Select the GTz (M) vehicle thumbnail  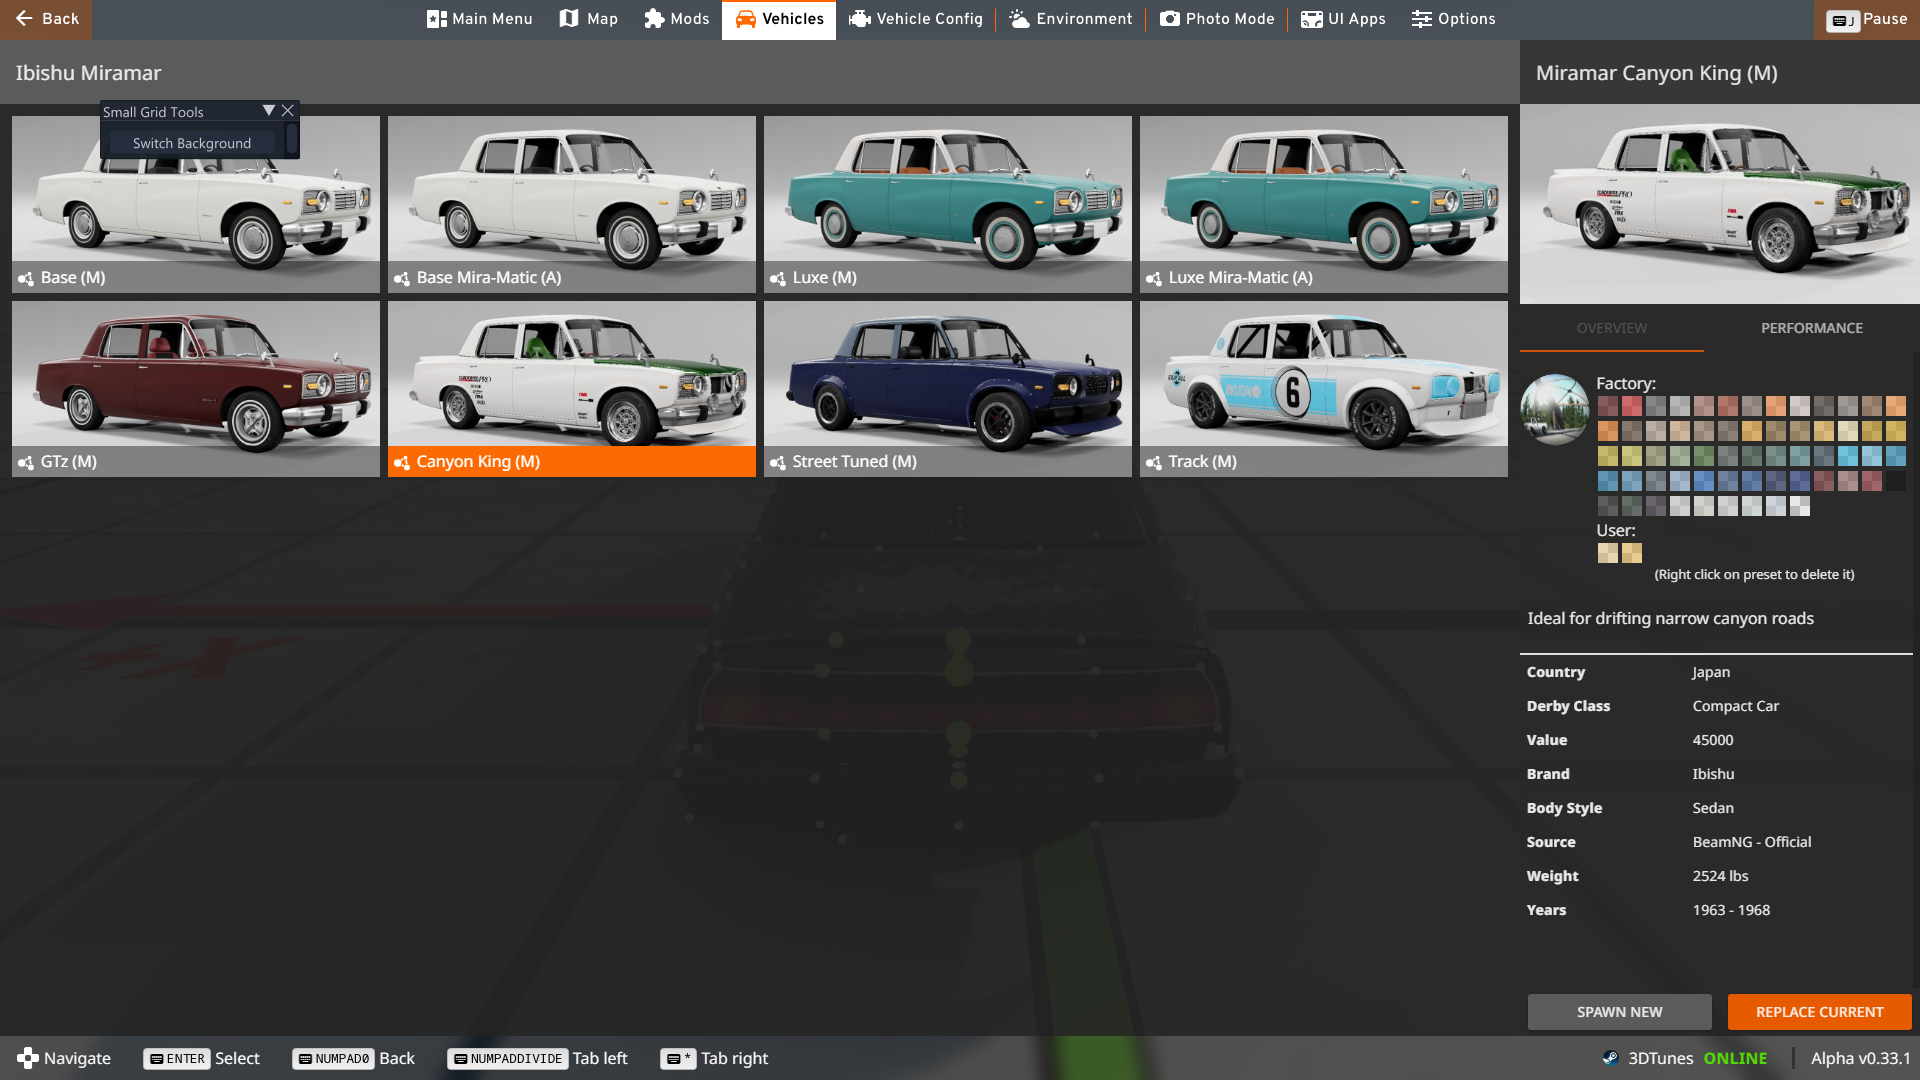(x=196, y=388)
